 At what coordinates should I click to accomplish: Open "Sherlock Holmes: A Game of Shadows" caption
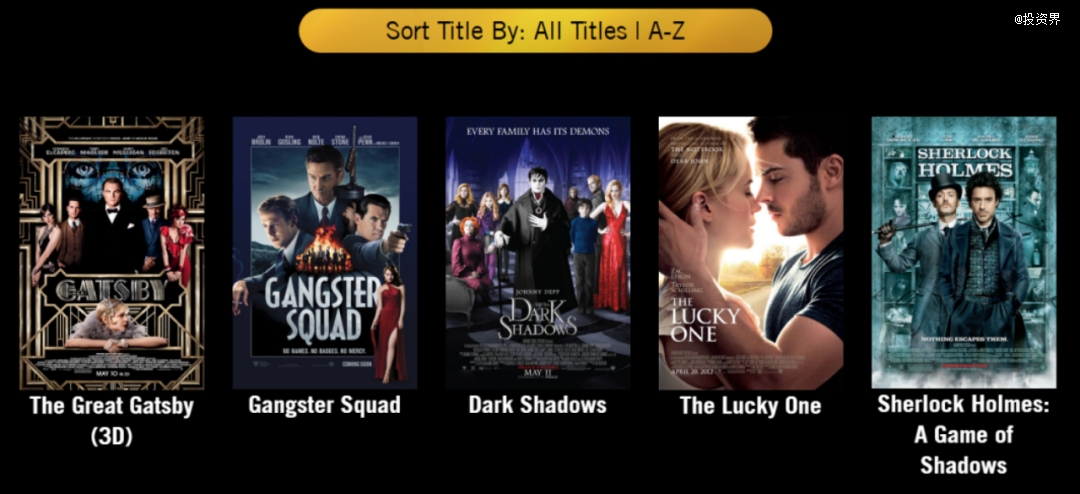coord(964,435)
